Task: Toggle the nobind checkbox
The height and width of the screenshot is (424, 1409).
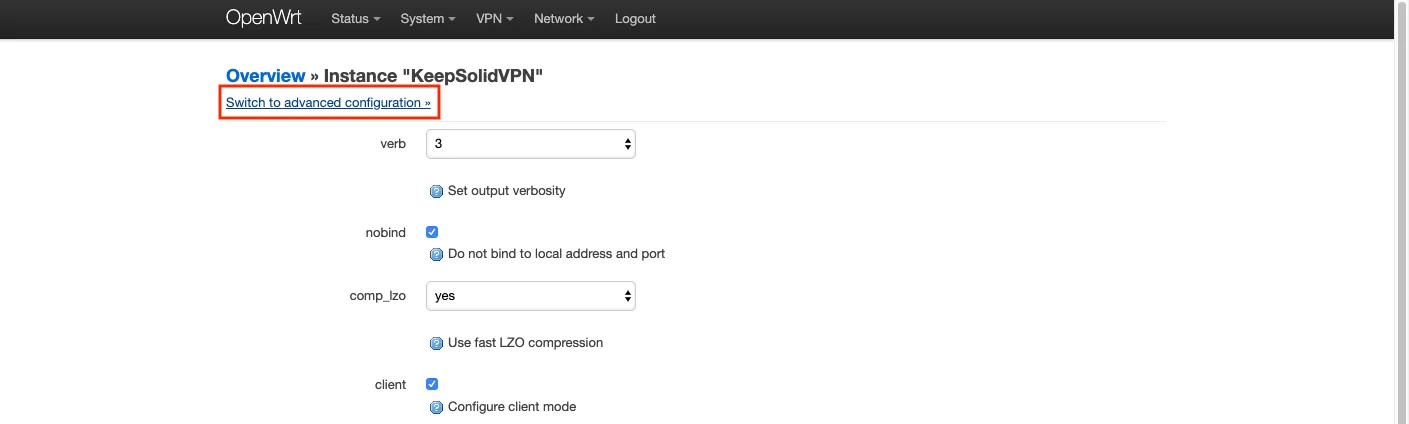Action: coord(432,232)
